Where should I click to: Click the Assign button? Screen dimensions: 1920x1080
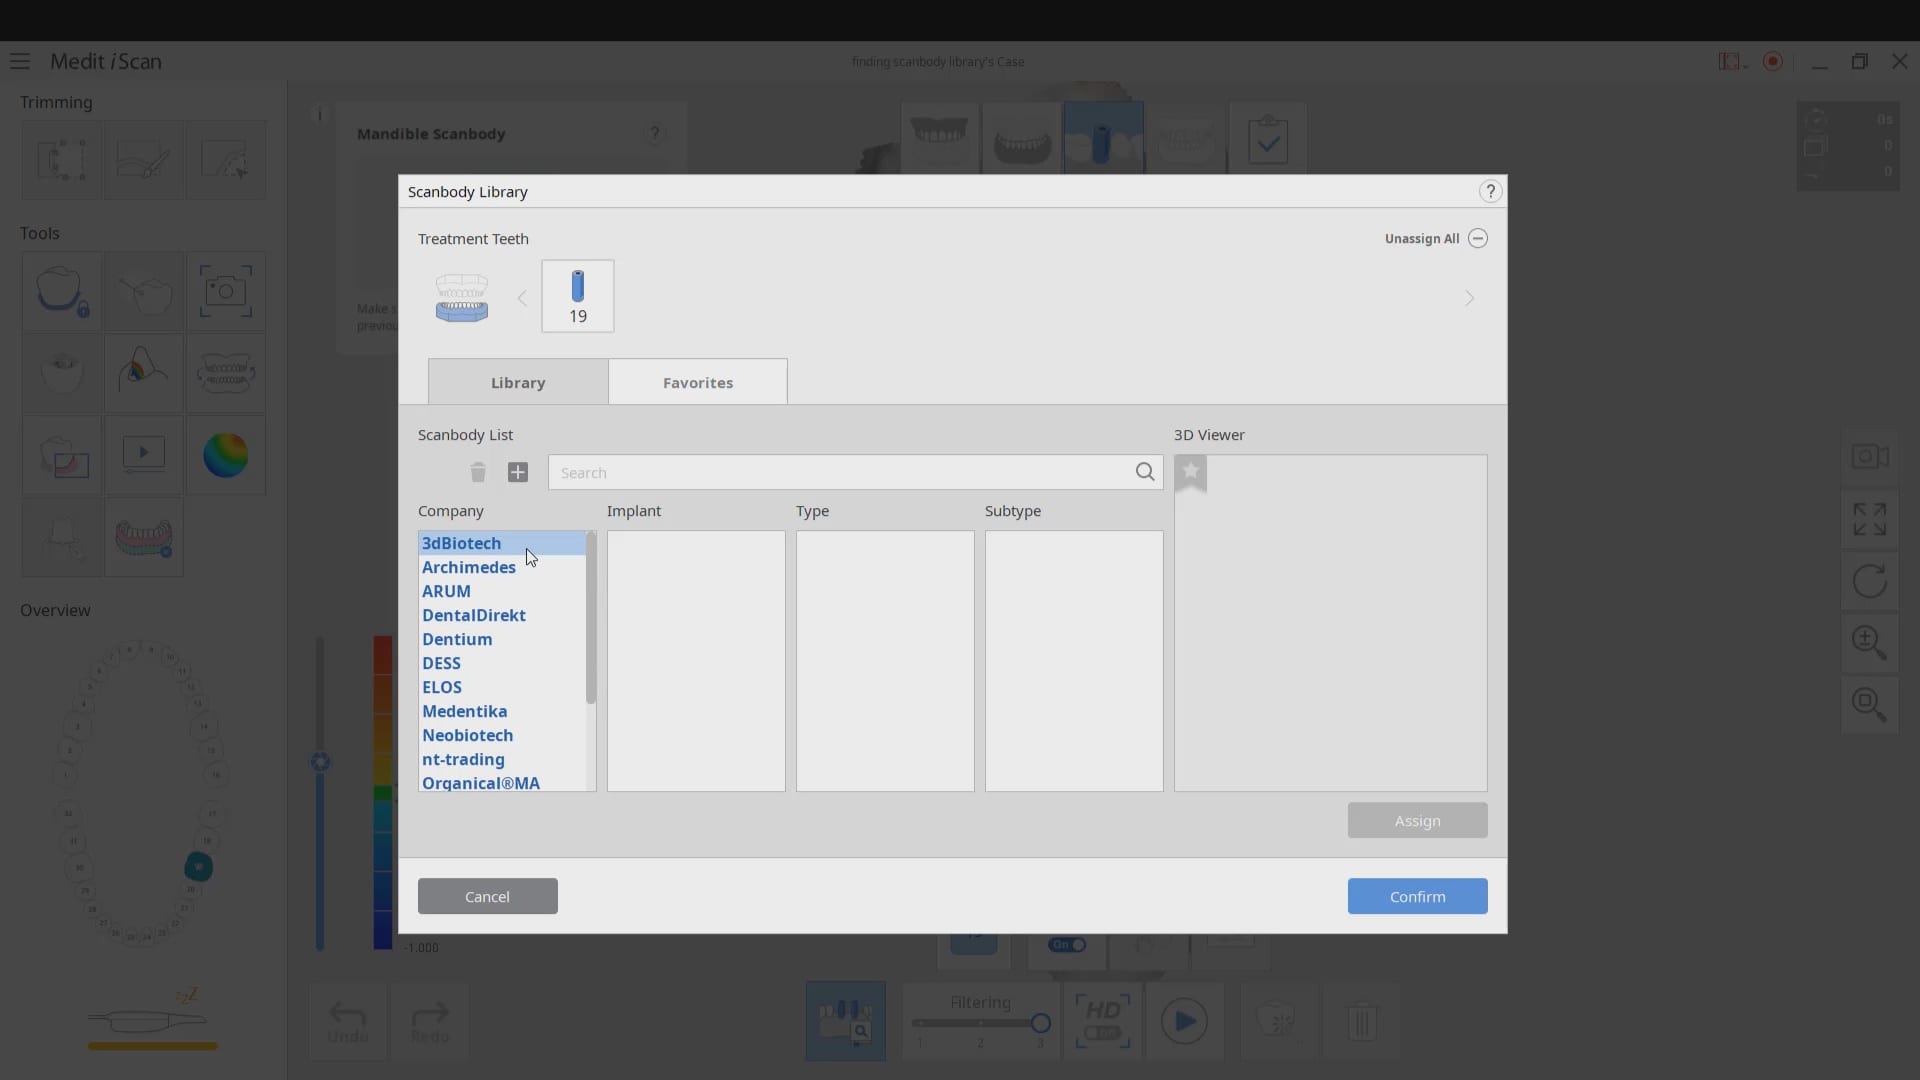point(1417,820)
